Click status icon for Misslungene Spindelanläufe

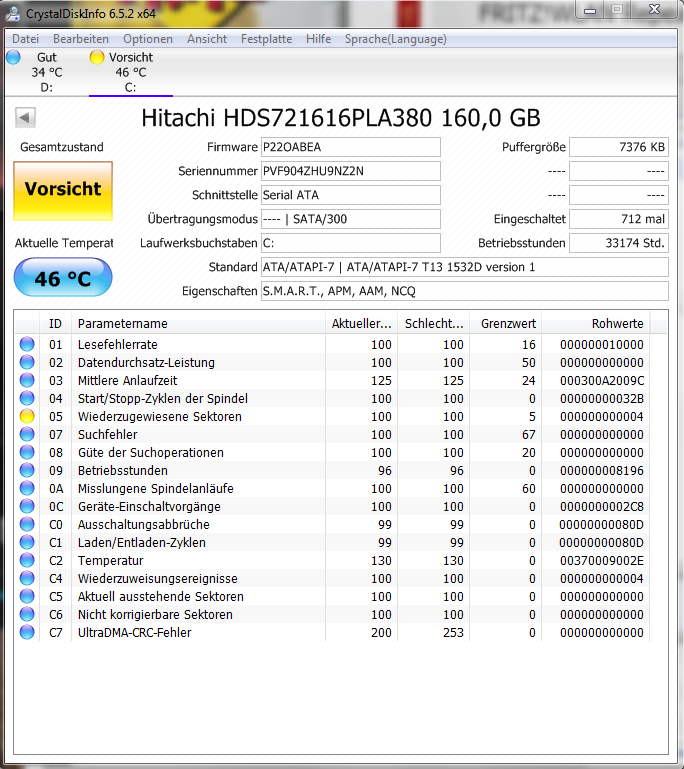point(27,488)
